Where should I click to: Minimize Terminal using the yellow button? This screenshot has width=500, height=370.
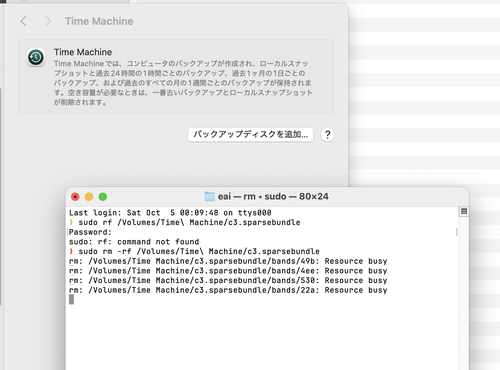[x=89, y=197]
